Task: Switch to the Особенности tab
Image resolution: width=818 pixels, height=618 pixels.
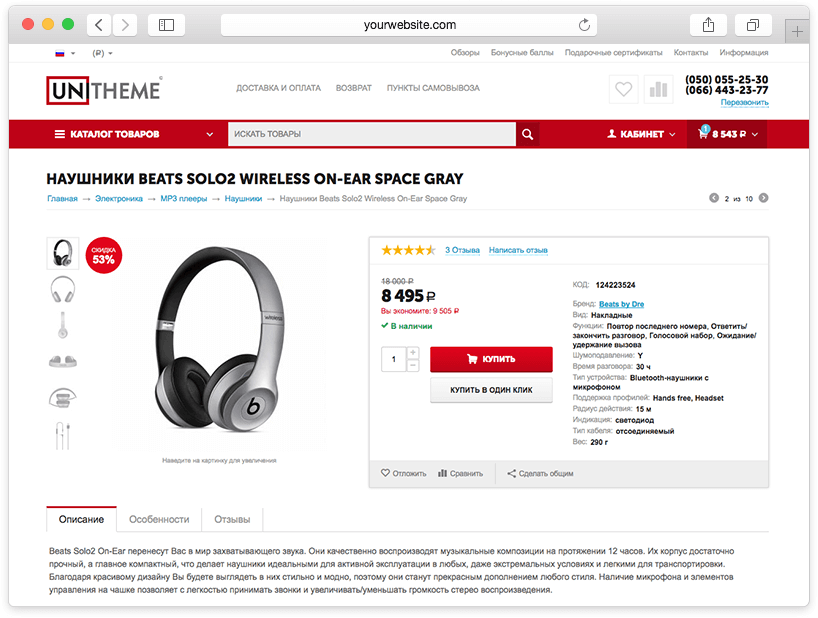Action: (x=159, y=519)
